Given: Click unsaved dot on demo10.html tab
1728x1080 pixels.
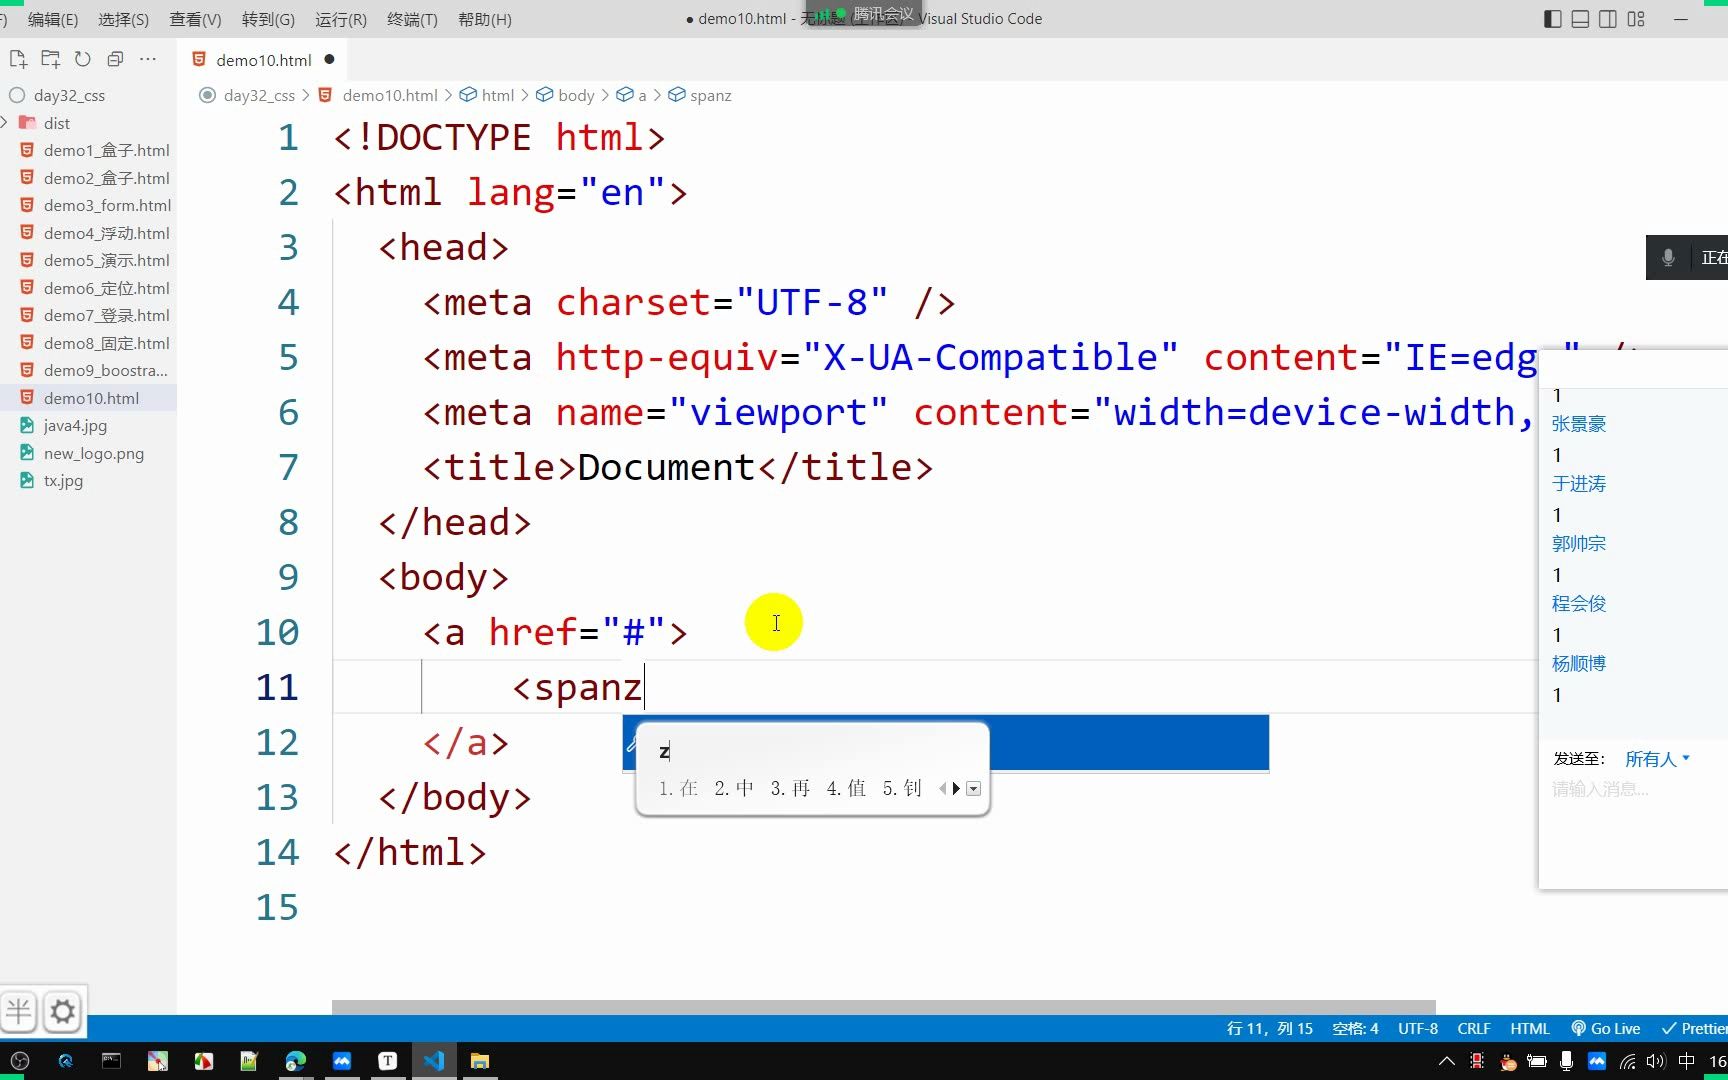Looking at the screenshot, I should [x=329, y=59].
